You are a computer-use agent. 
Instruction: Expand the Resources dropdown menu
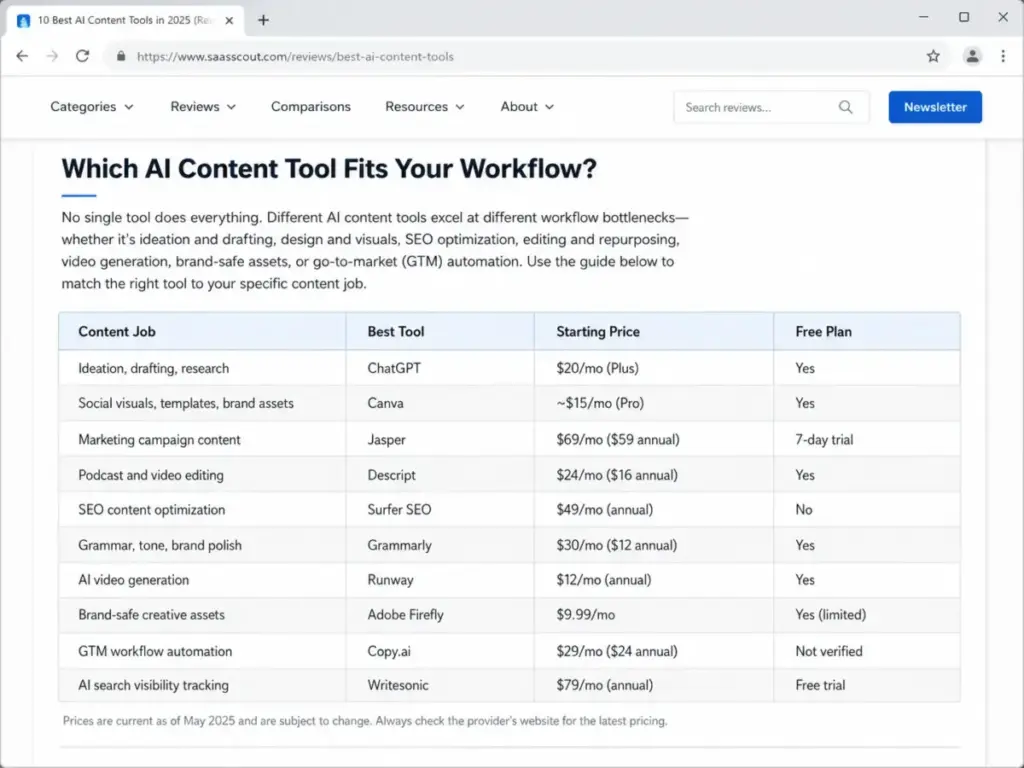coord(424,106)
